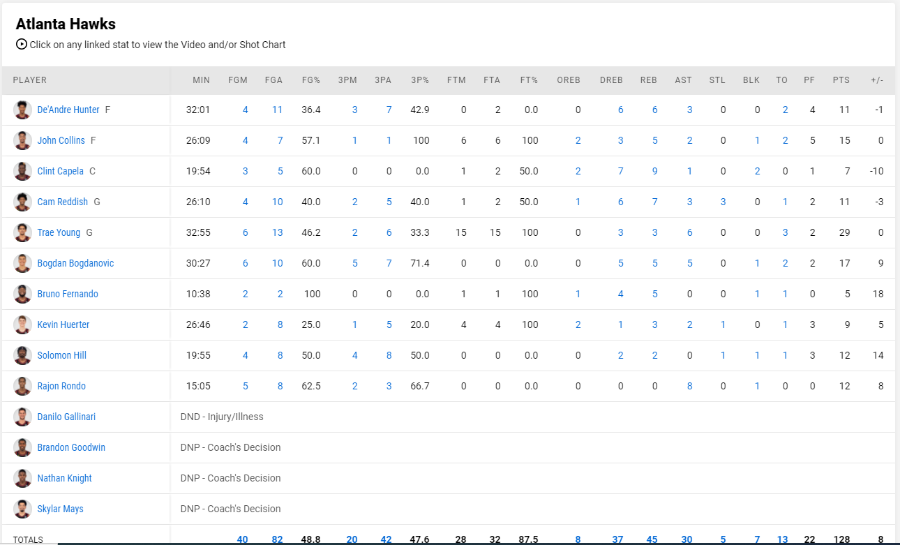The image size is (900, 545).
Task: Open Bogdan Bogdanovic's player profile link
Action: coord(76,263)
